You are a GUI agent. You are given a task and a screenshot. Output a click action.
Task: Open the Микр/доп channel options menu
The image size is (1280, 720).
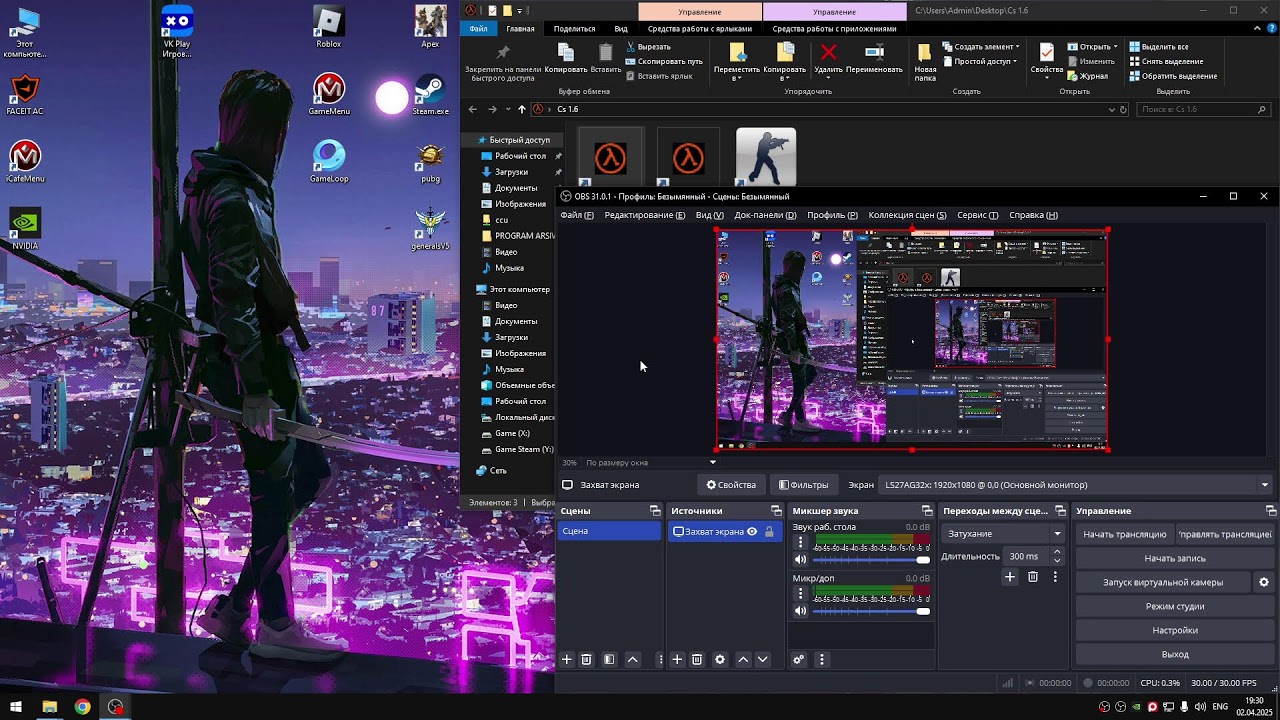coord(800,593)
